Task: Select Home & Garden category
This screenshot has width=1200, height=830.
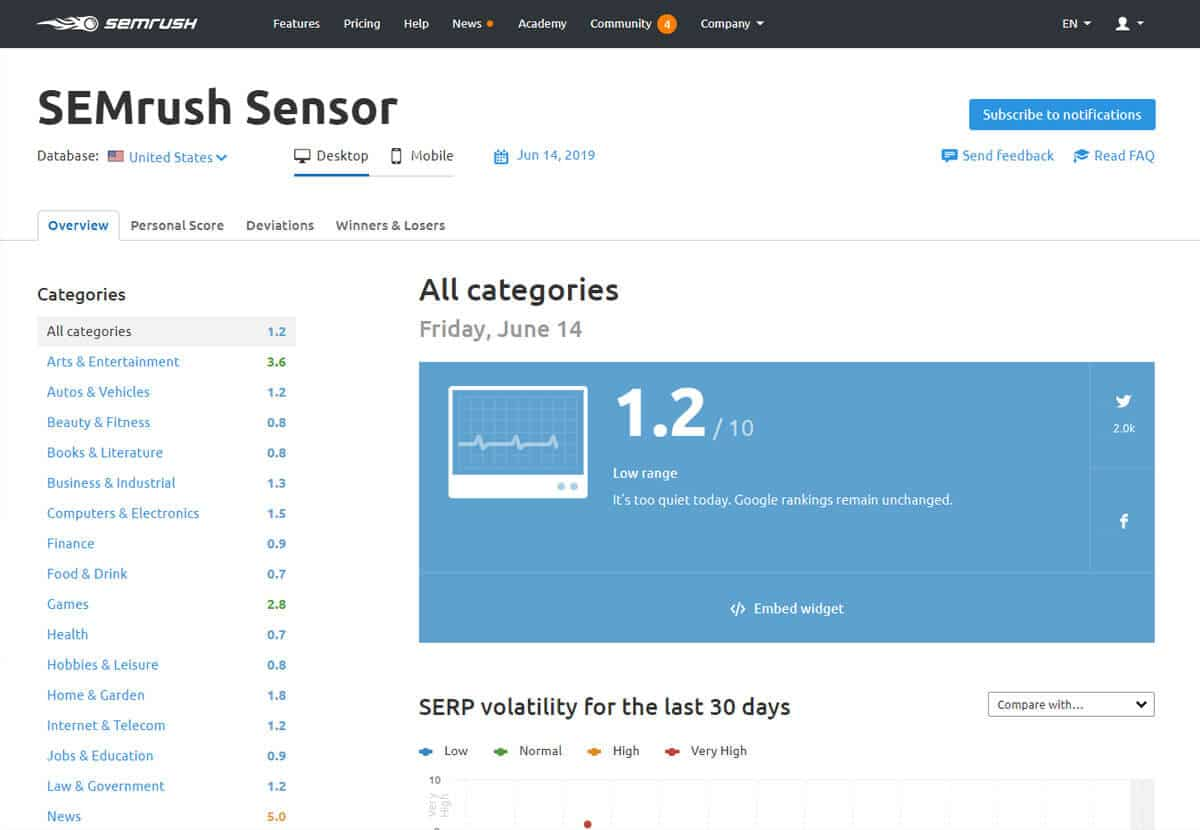Action: pyautogui.click(x=95, y=695)
